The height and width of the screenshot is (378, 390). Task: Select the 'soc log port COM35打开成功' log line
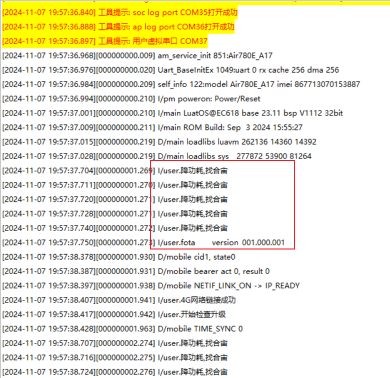point(120,12)
